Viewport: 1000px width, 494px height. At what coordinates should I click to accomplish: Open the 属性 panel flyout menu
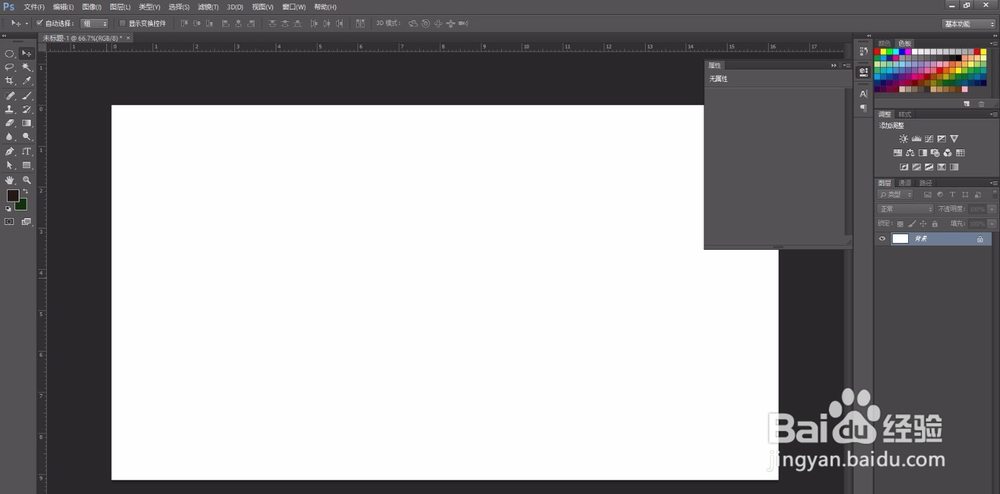[846, 66]
